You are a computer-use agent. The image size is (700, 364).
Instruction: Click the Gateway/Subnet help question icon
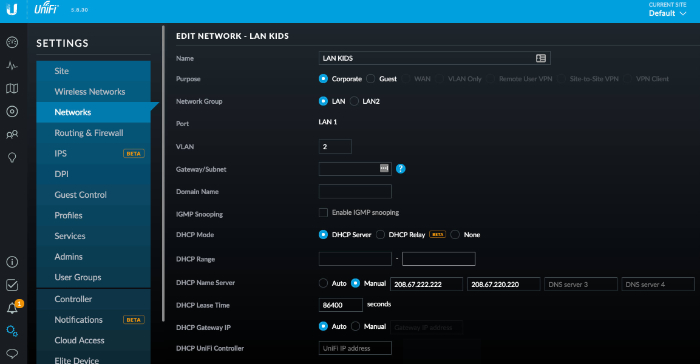[401, 169]
